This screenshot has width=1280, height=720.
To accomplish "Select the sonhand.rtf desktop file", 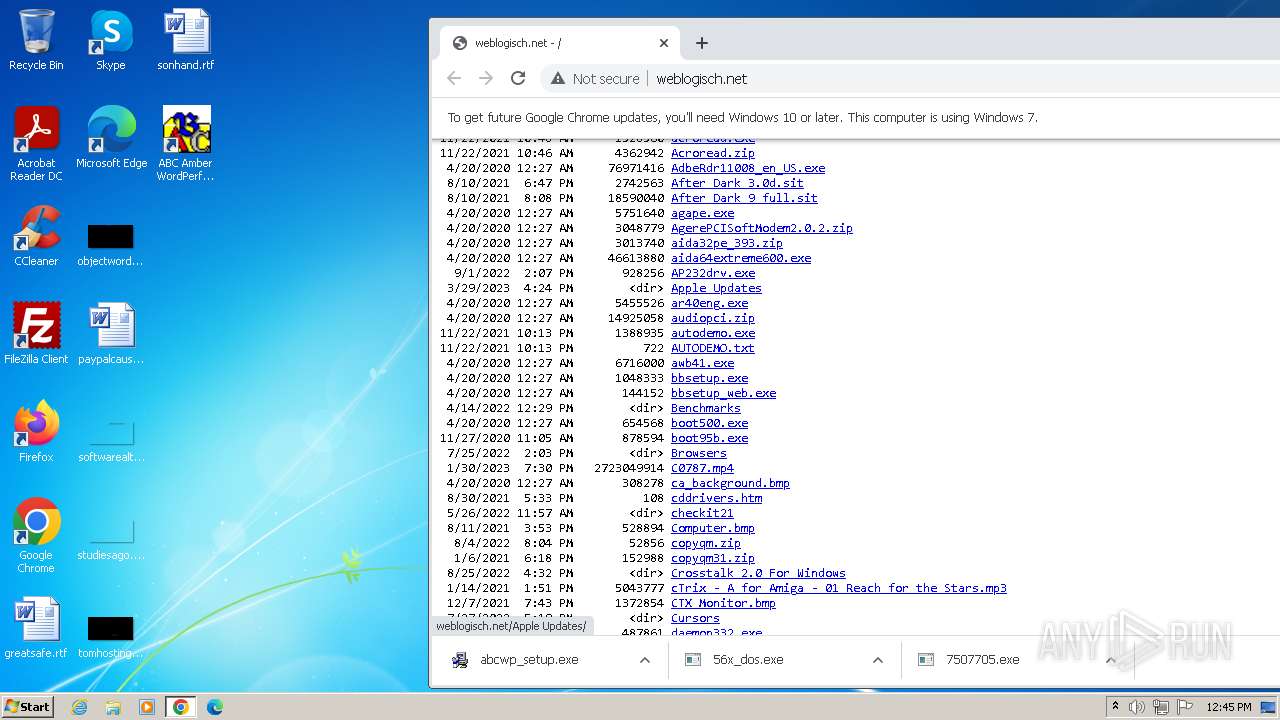I will 185,40.
